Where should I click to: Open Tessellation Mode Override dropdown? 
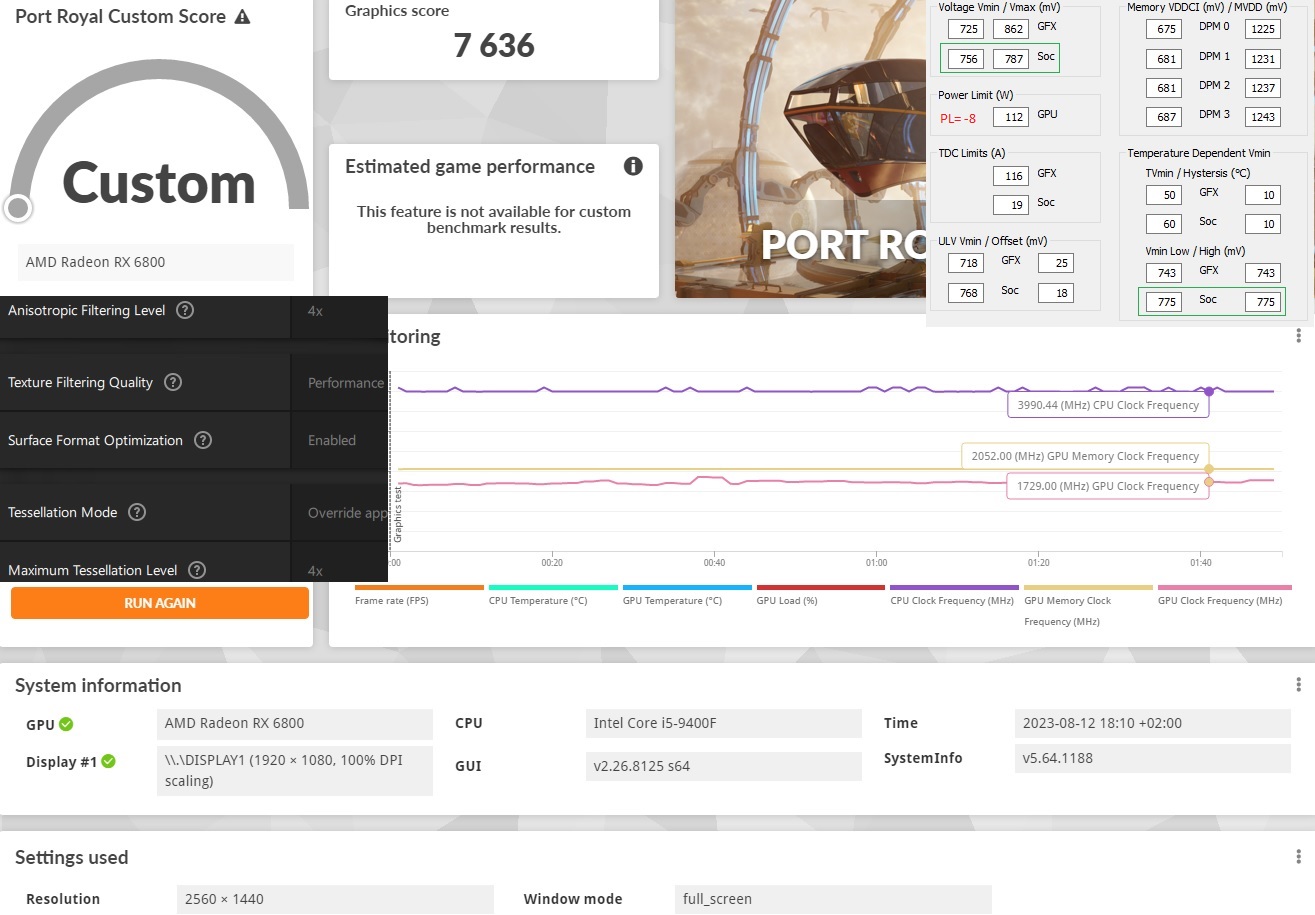tap(340, 512)
